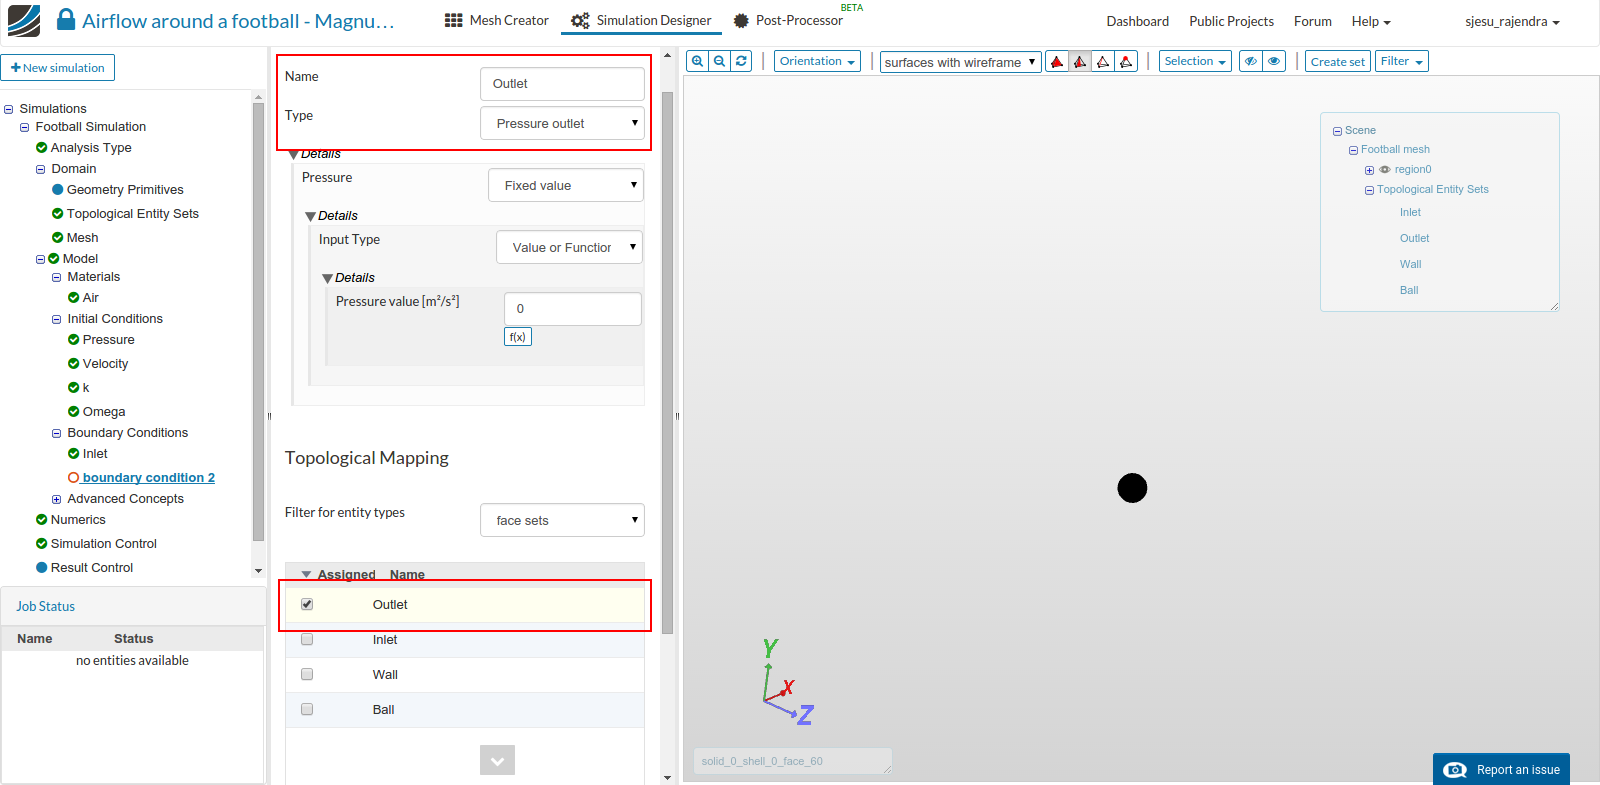Viewport: 1600px width, 785px height.
Task: Collapse the Scene tree root
Action: (1337, 131)
